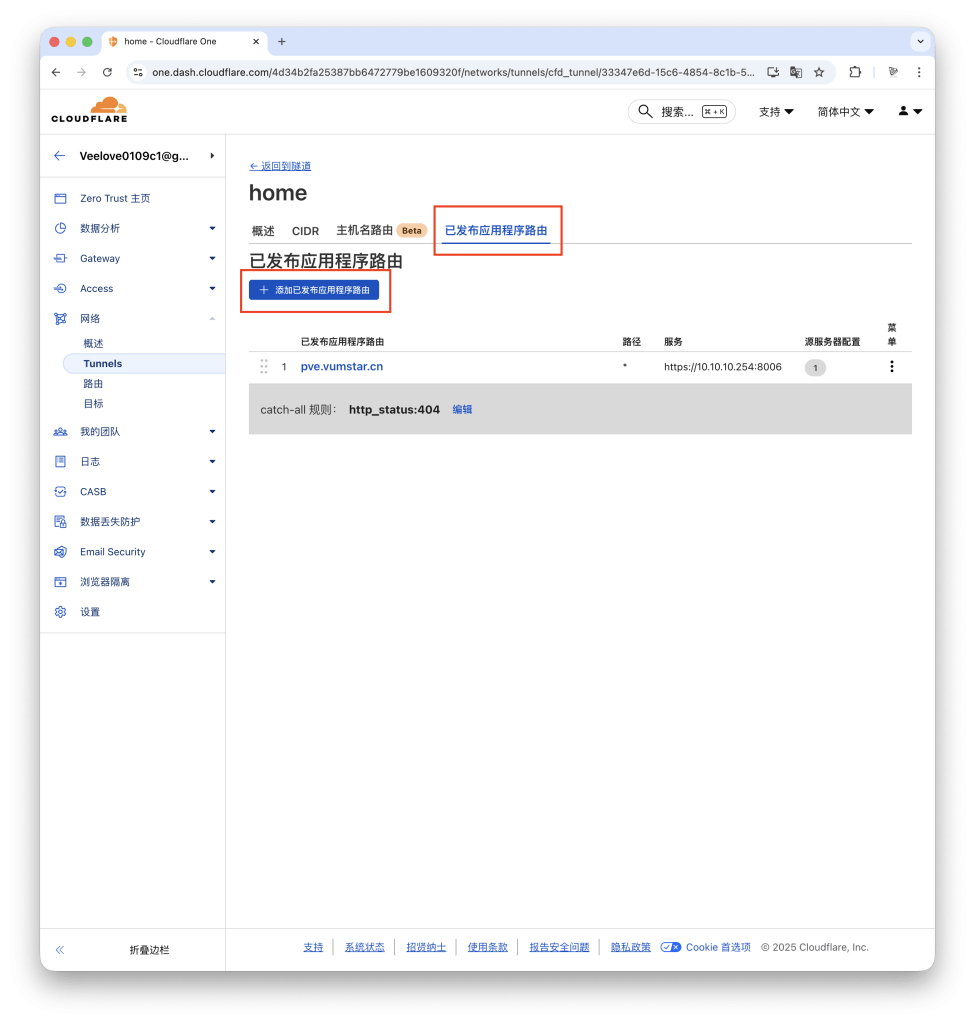The height and width of the screenshot is (1024, 975).
Task: Click the 搜索 search field
Action: point(681,112)
